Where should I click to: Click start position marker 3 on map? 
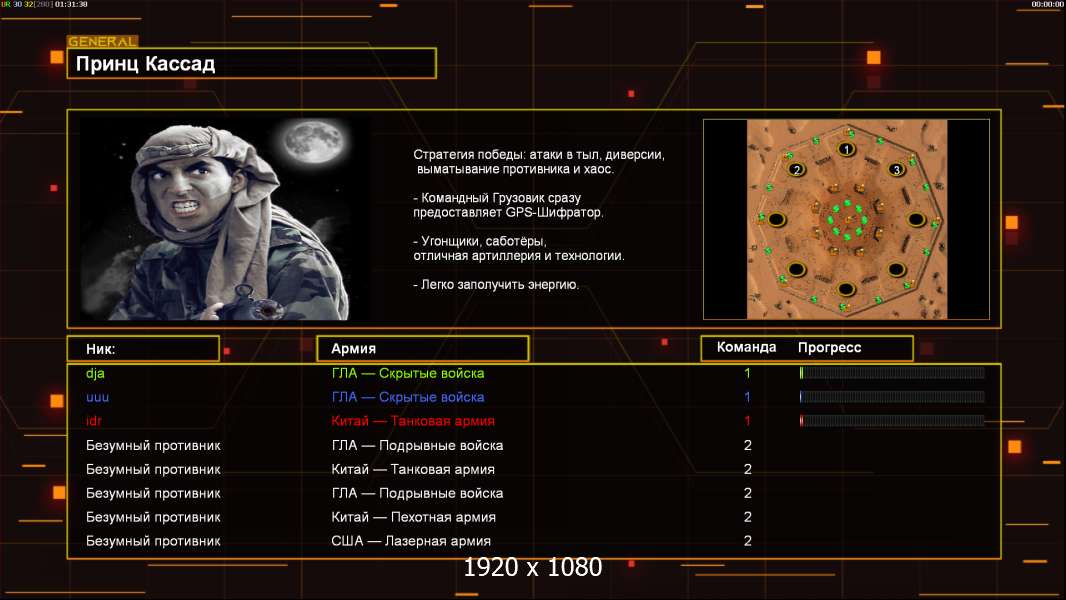click(896, 169)
